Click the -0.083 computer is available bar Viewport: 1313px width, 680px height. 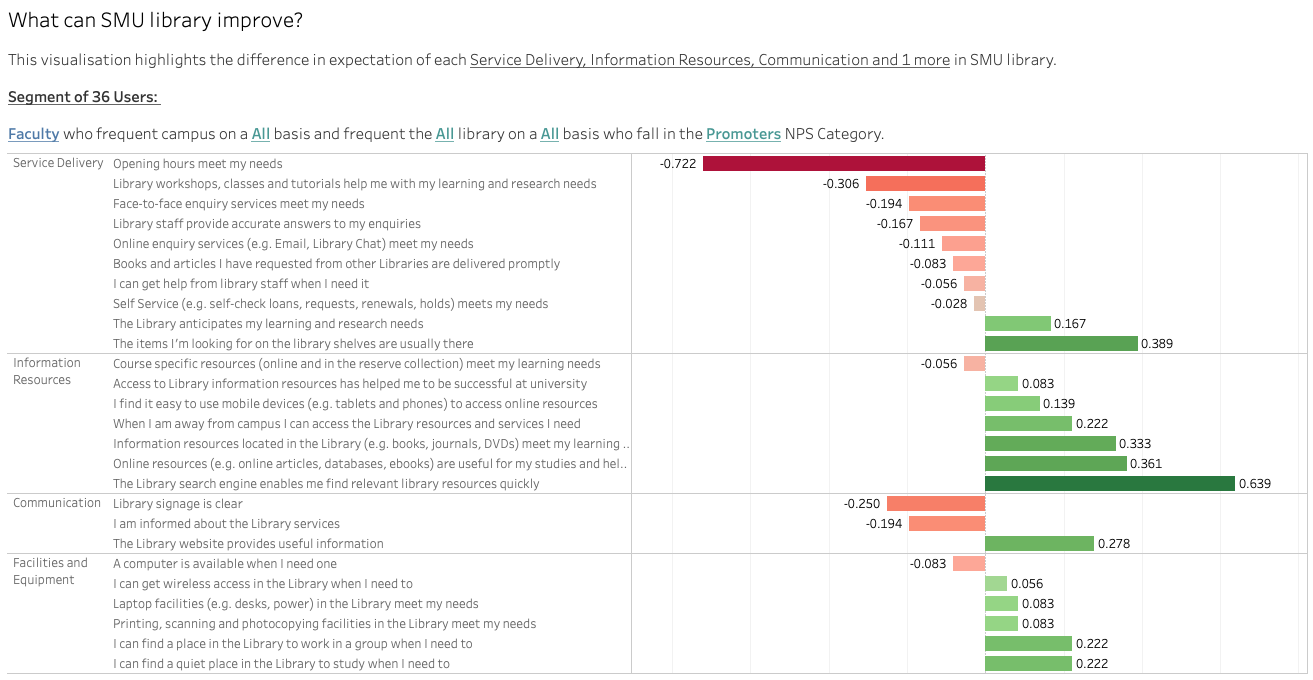[x=969, y=563]
